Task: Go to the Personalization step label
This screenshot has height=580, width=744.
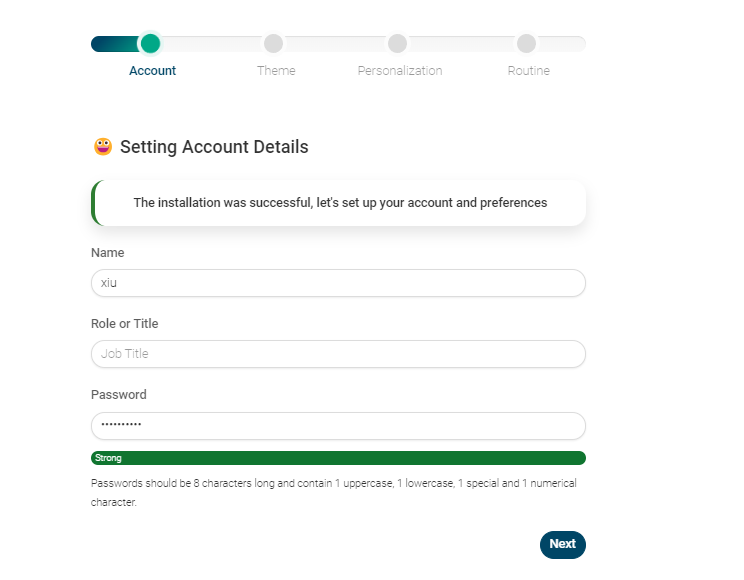Action: (400, 71)
